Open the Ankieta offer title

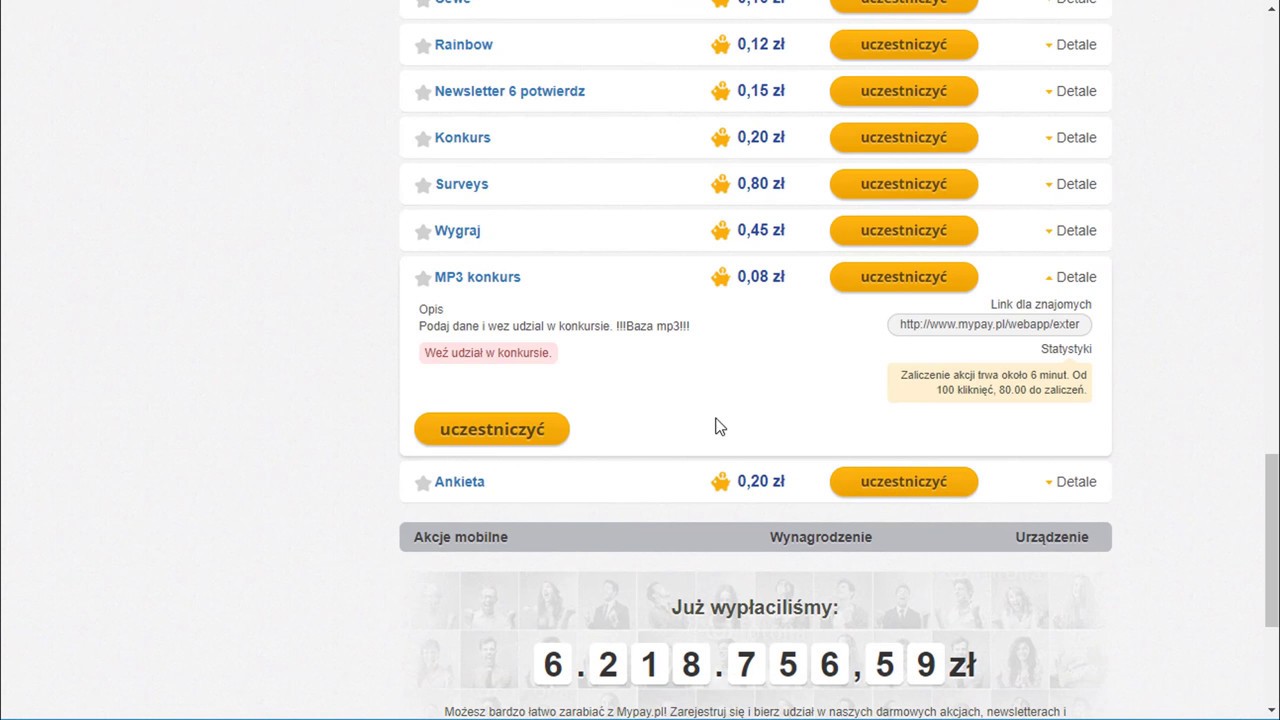pyautogui.click(x=459, y=482)
